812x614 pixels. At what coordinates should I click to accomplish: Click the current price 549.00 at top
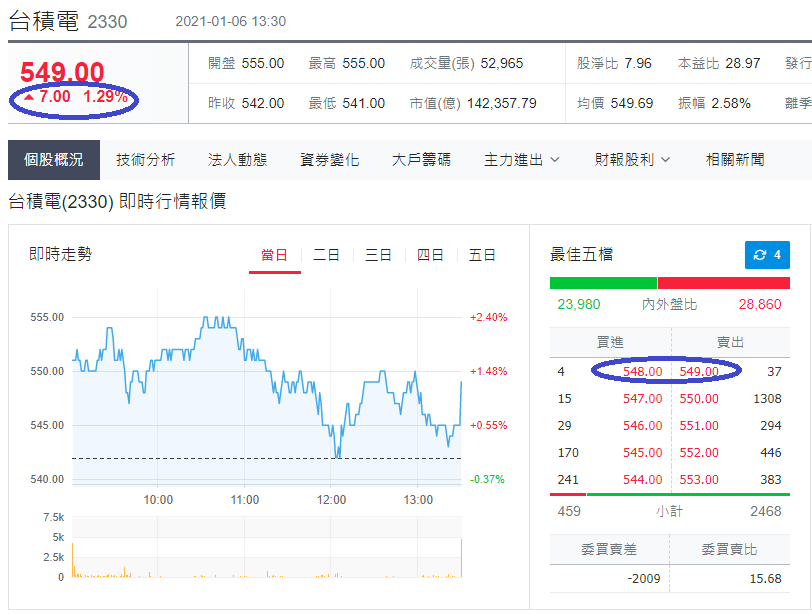[x=62, y=72]
